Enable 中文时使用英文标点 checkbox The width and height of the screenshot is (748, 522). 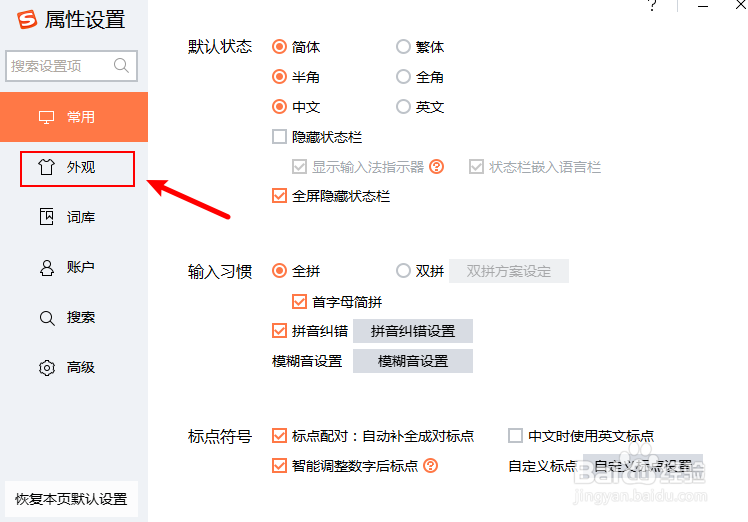515,436
